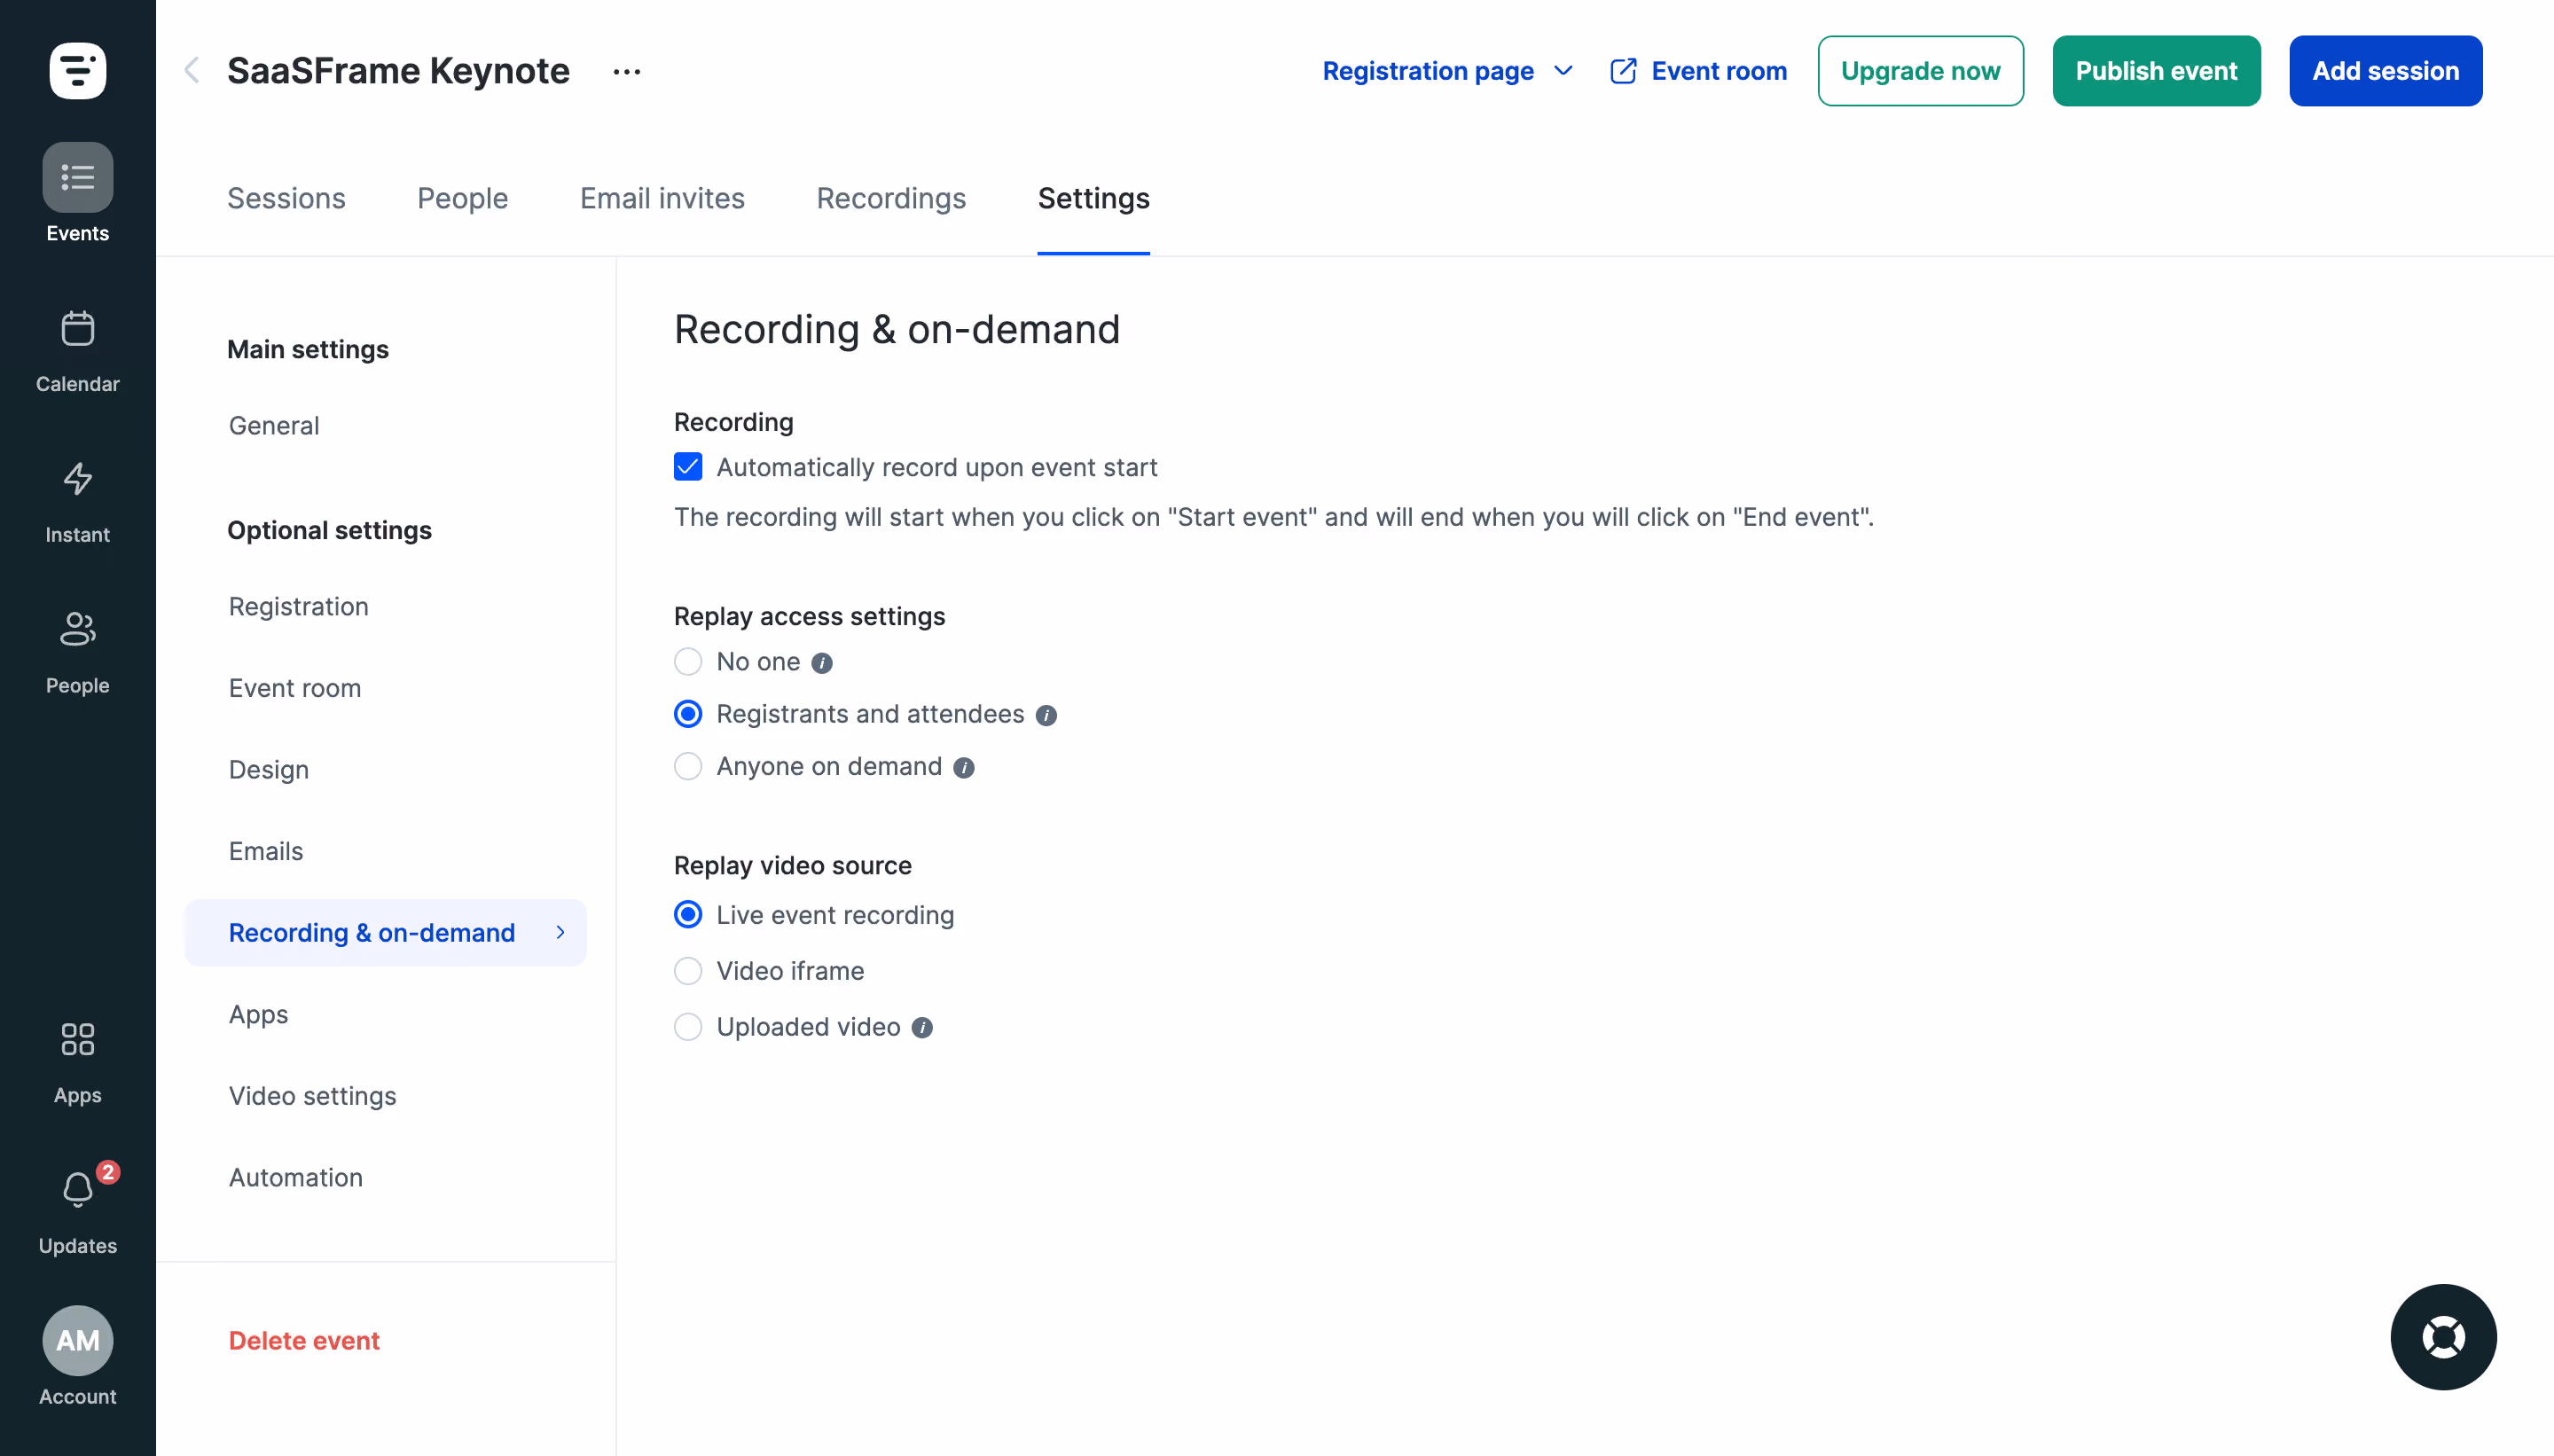Click info icon beside Registrants and attendees

(x=1046, y=715)
